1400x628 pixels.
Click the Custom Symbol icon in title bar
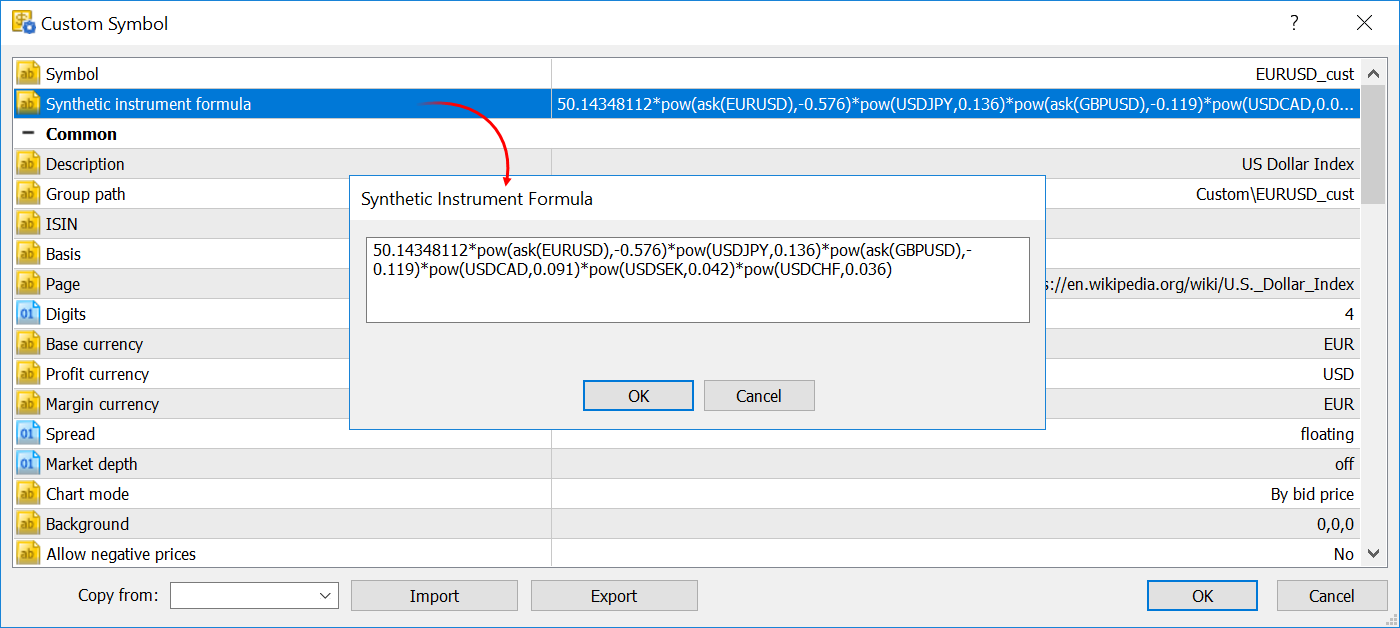click(22, 22)
